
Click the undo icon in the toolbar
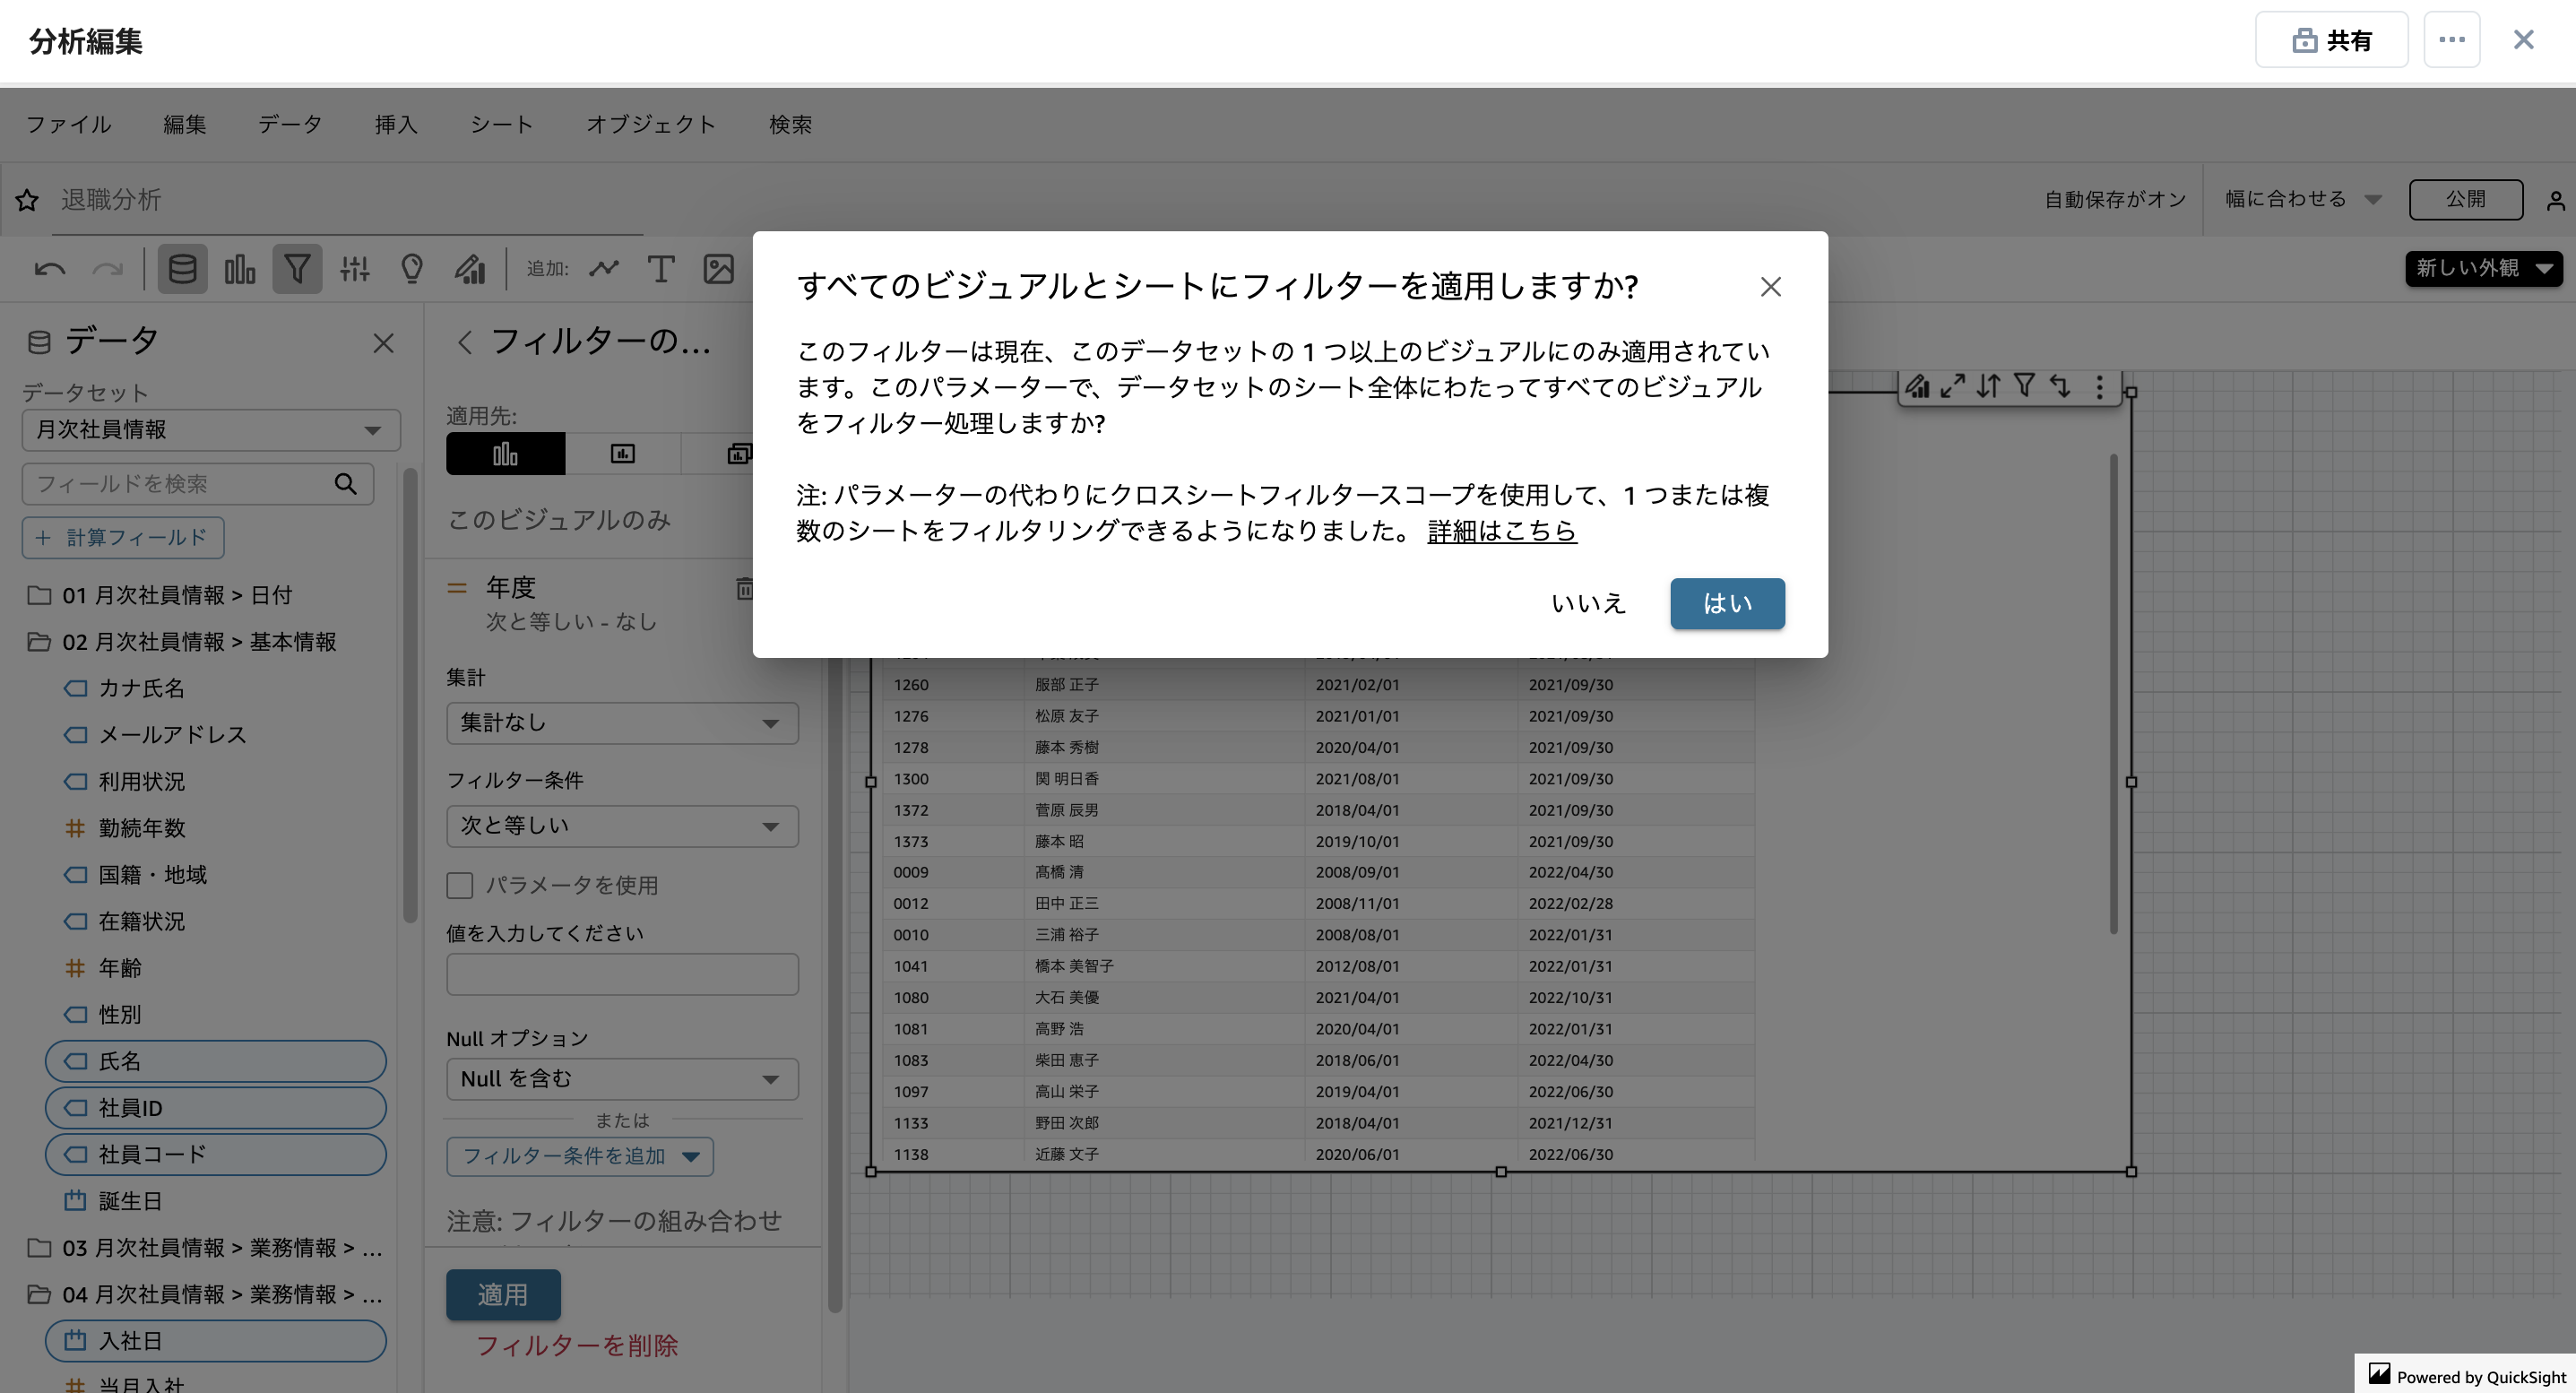click(49, 269)
